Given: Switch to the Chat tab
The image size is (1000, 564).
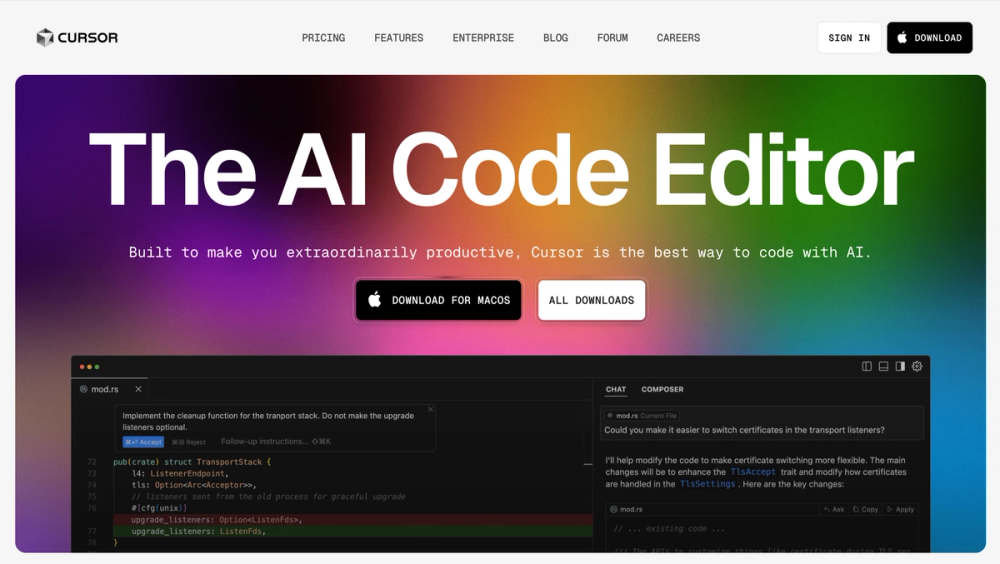Looking at the screenshot, I should click(x=615, y=389).
